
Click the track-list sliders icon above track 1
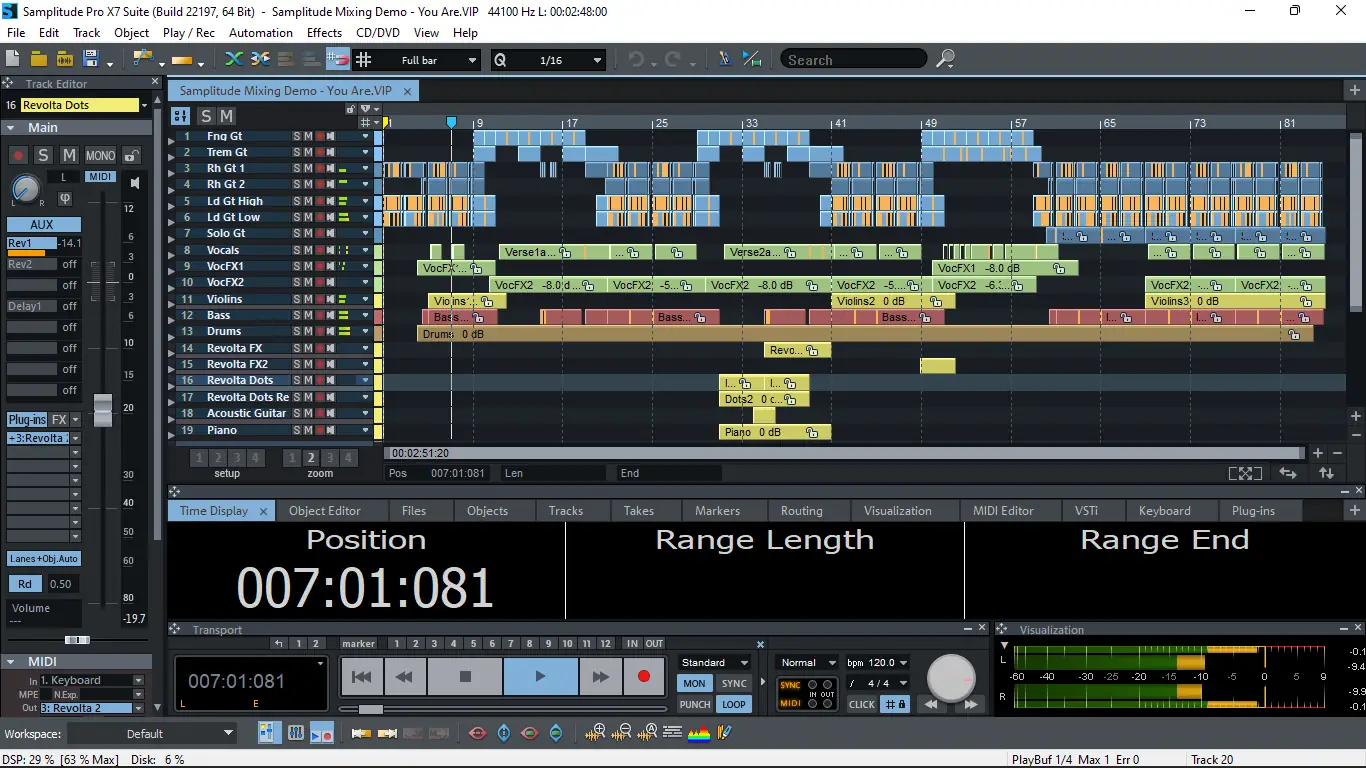point(181,116)
